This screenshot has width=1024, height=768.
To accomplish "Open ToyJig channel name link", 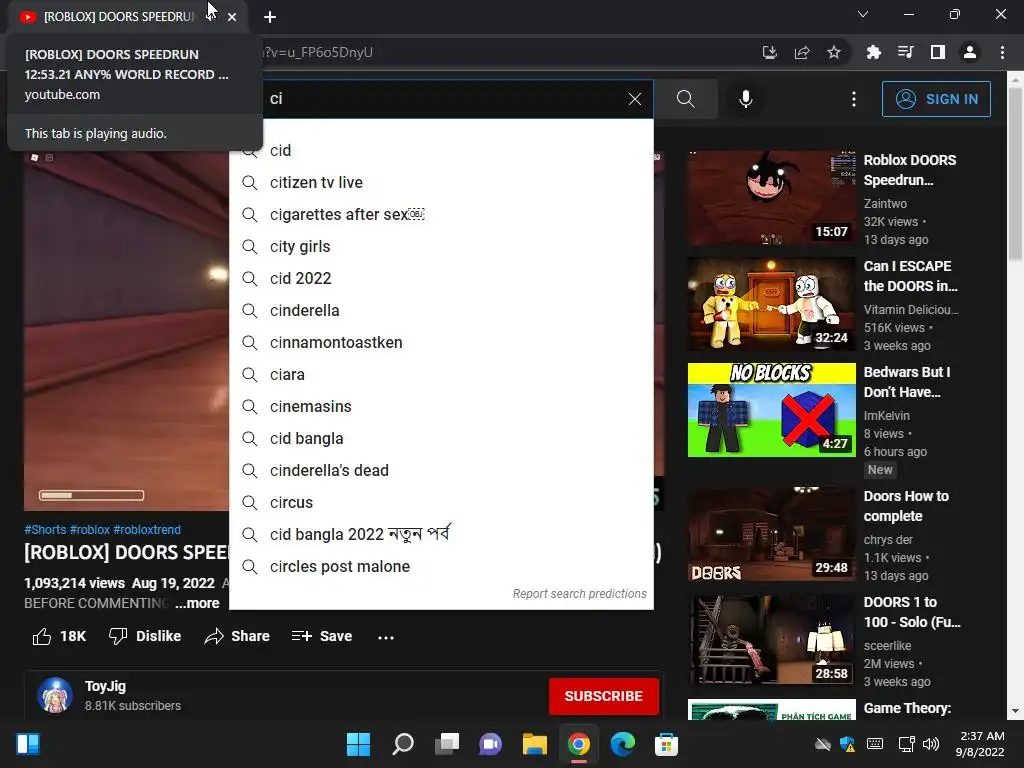I will tap(105, 686).
